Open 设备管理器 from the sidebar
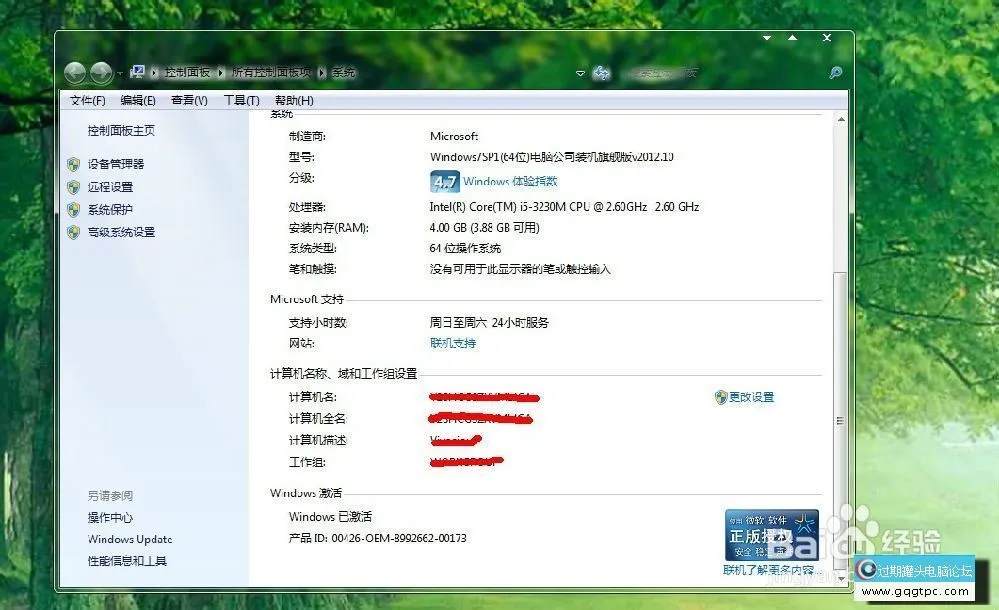The height and width of the screenshot is (610, 999). 117,164
